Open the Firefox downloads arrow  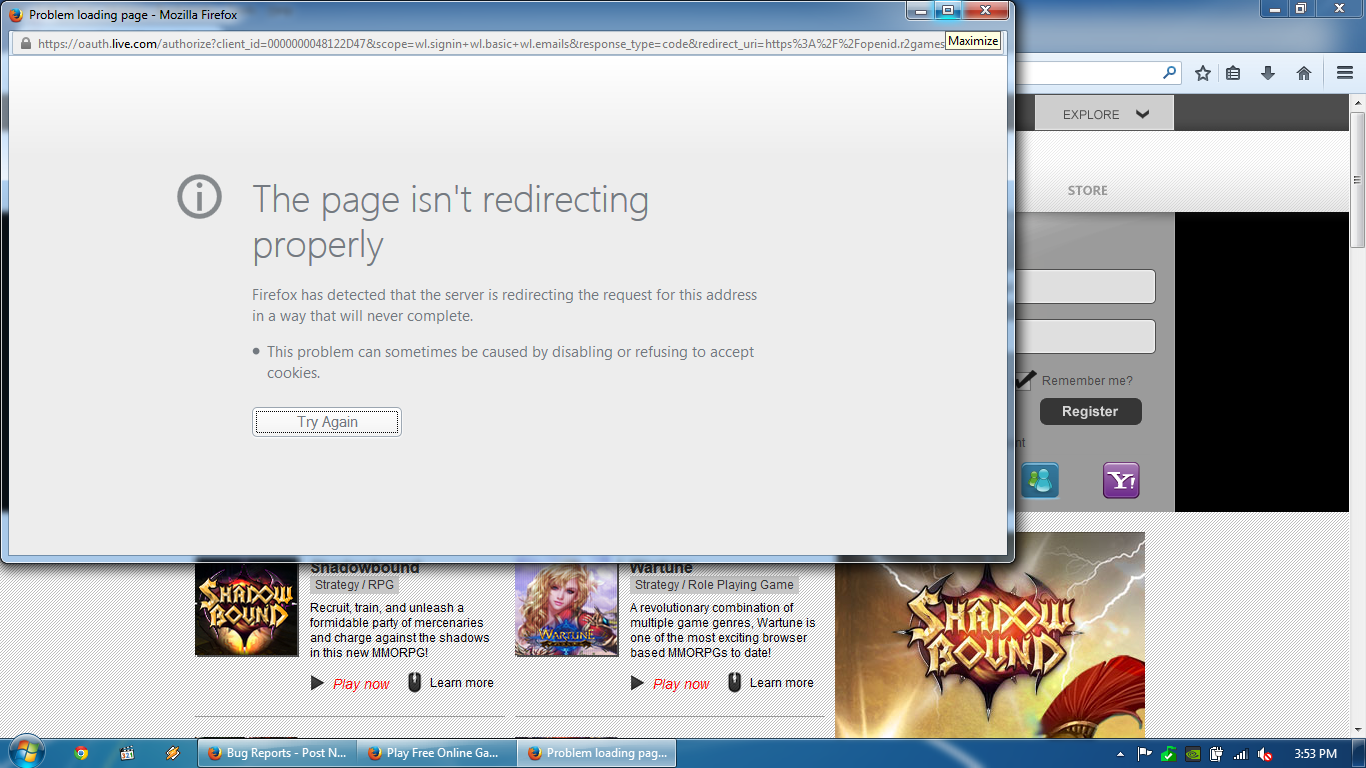click(1268, 73)
